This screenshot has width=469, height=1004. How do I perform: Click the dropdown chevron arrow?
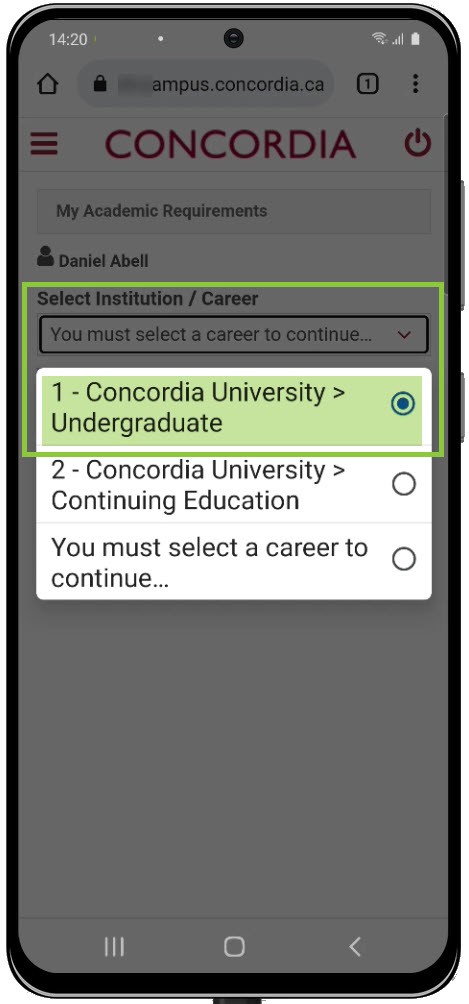click(x=404, y=334)
